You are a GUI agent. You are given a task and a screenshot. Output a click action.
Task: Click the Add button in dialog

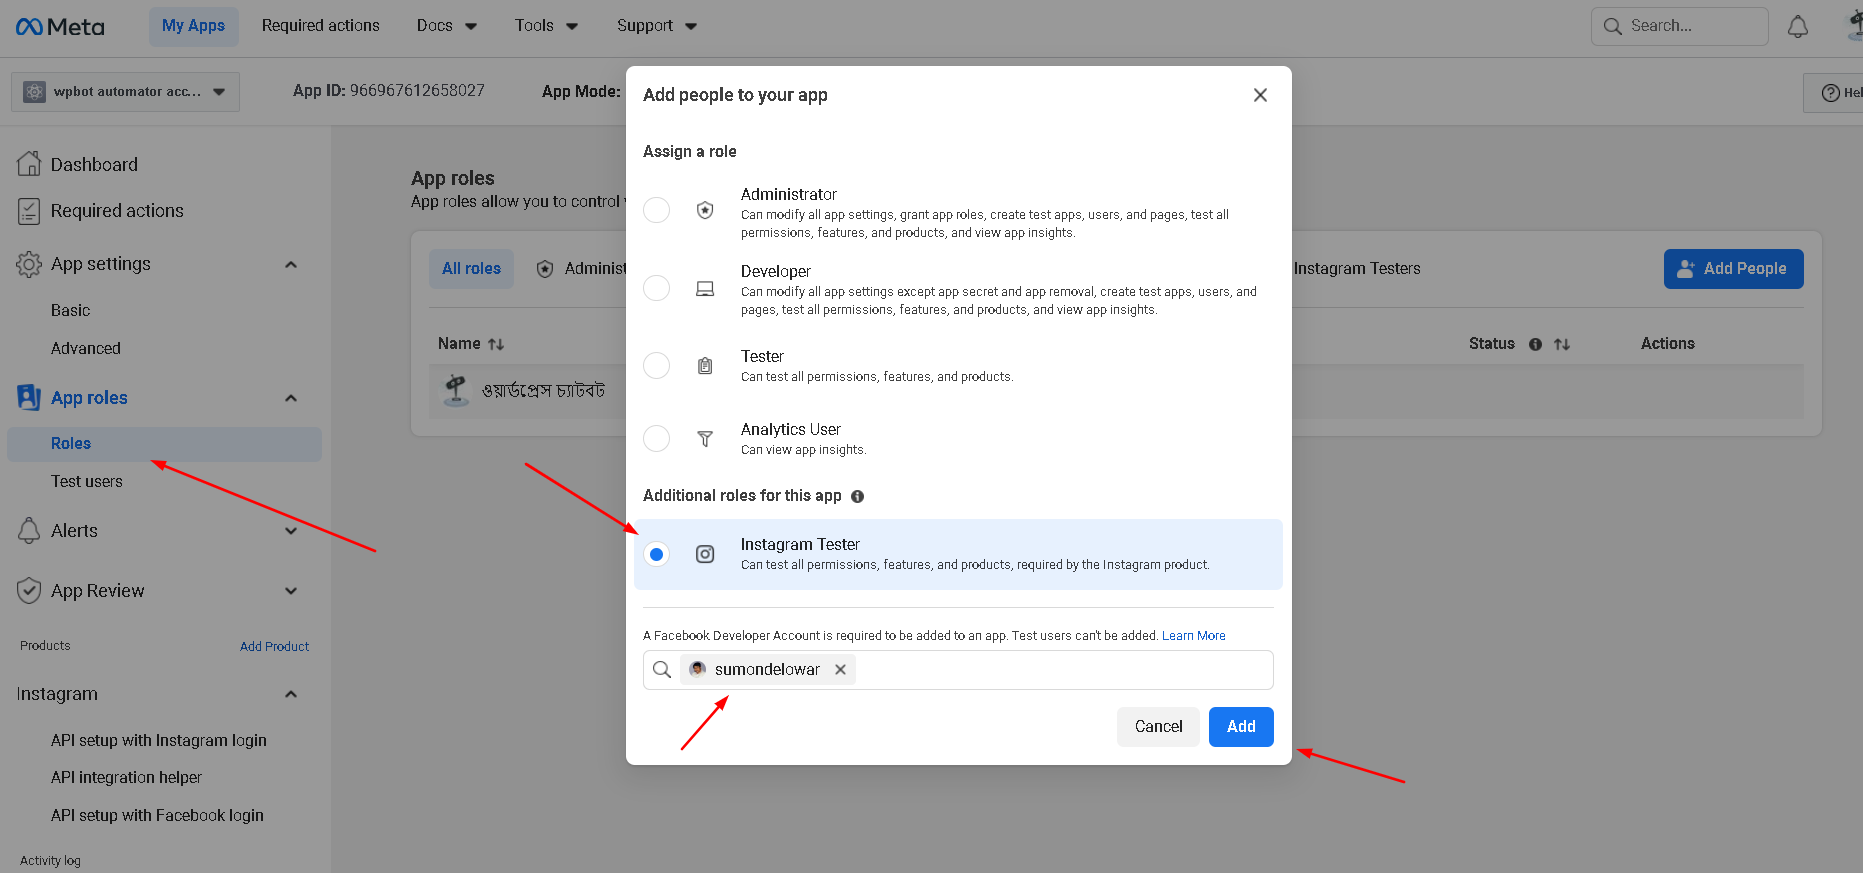(x=1240, y=727)
